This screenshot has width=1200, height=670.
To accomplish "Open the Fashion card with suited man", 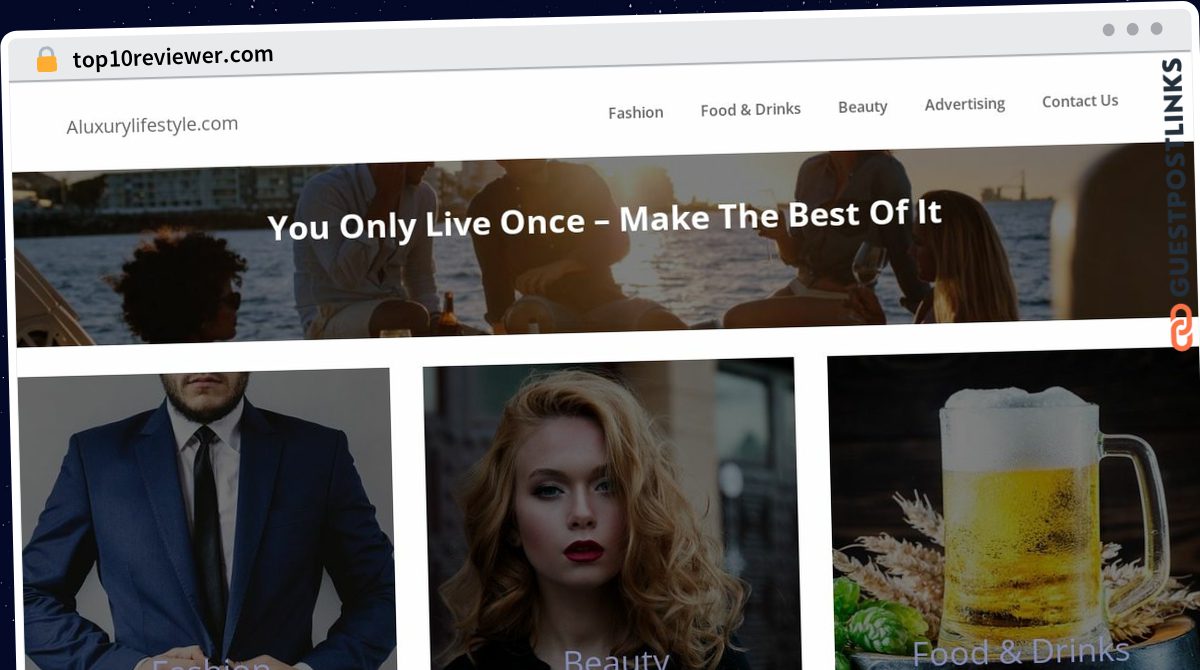I will pyautogui.click(x=206, y=520).
